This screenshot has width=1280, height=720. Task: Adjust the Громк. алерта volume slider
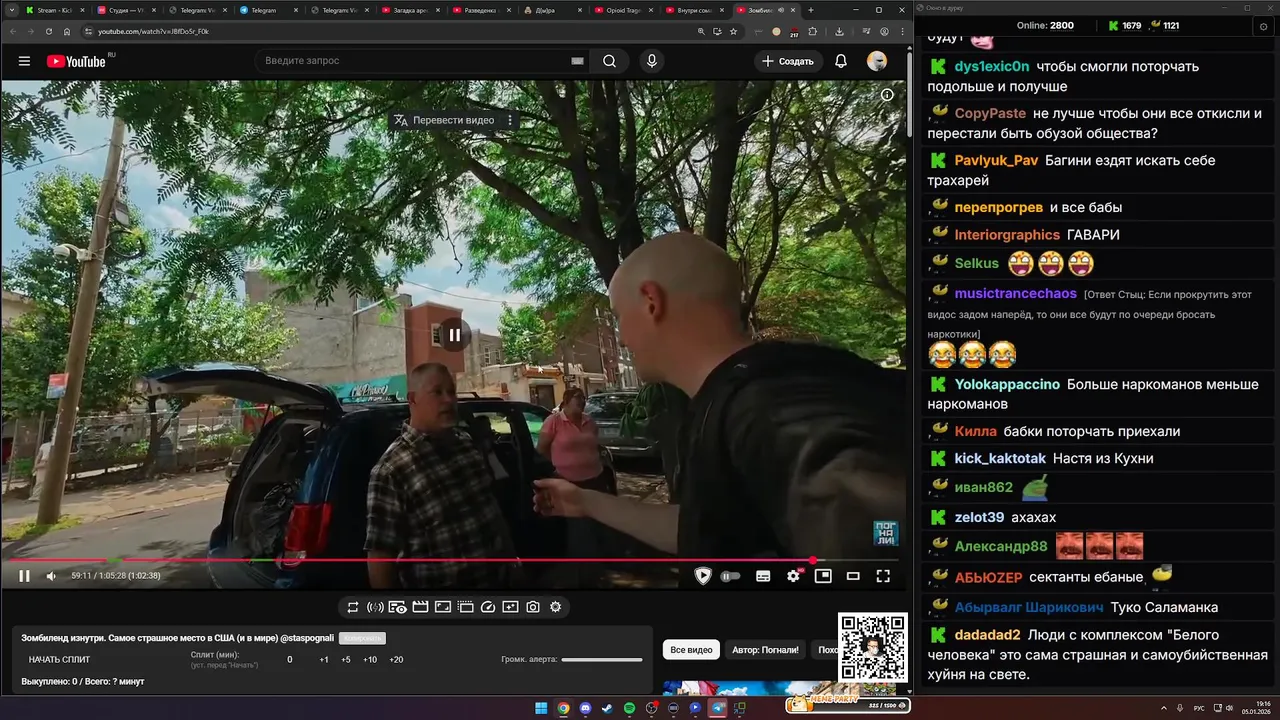click(x=602, y=660)
